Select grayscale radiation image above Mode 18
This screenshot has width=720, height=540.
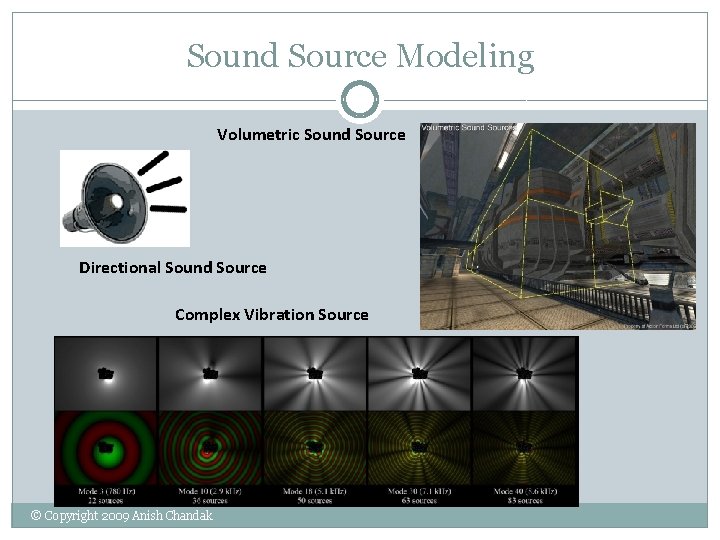tap(315, 374)
